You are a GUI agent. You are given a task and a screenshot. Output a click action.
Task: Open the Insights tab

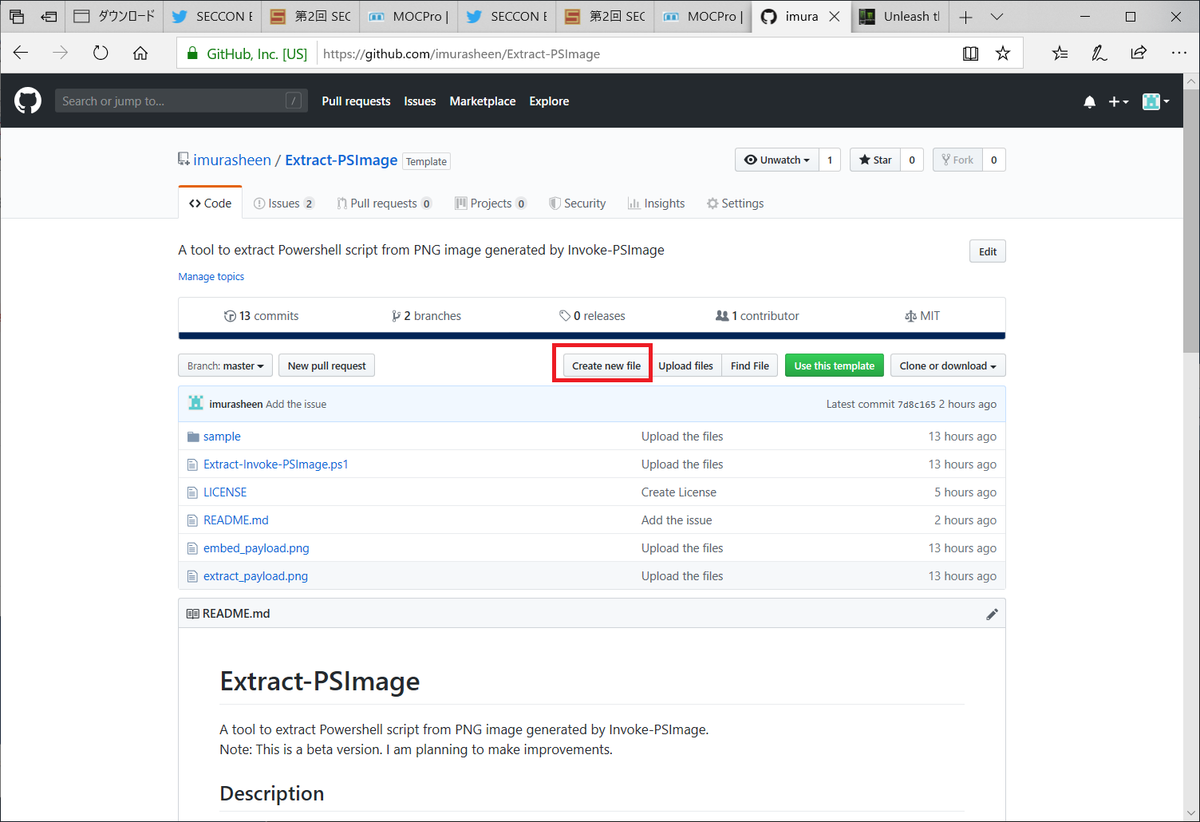tap(656, 203)
